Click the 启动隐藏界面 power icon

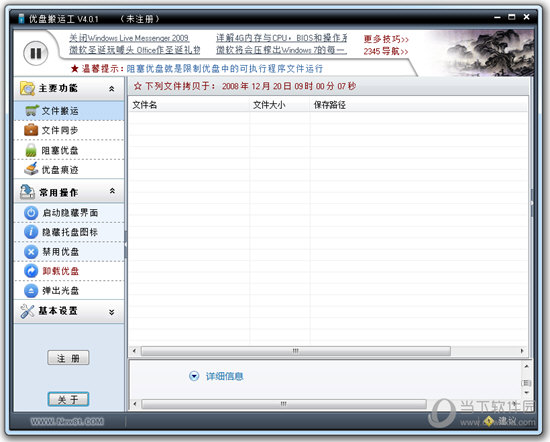31,213
